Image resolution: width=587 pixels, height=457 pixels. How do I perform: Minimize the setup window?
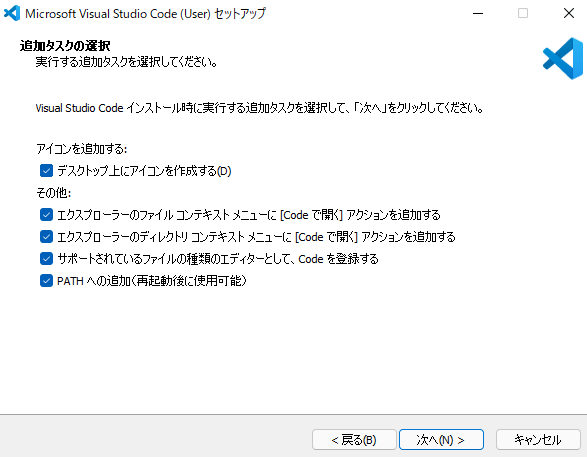tap(478, 13)
